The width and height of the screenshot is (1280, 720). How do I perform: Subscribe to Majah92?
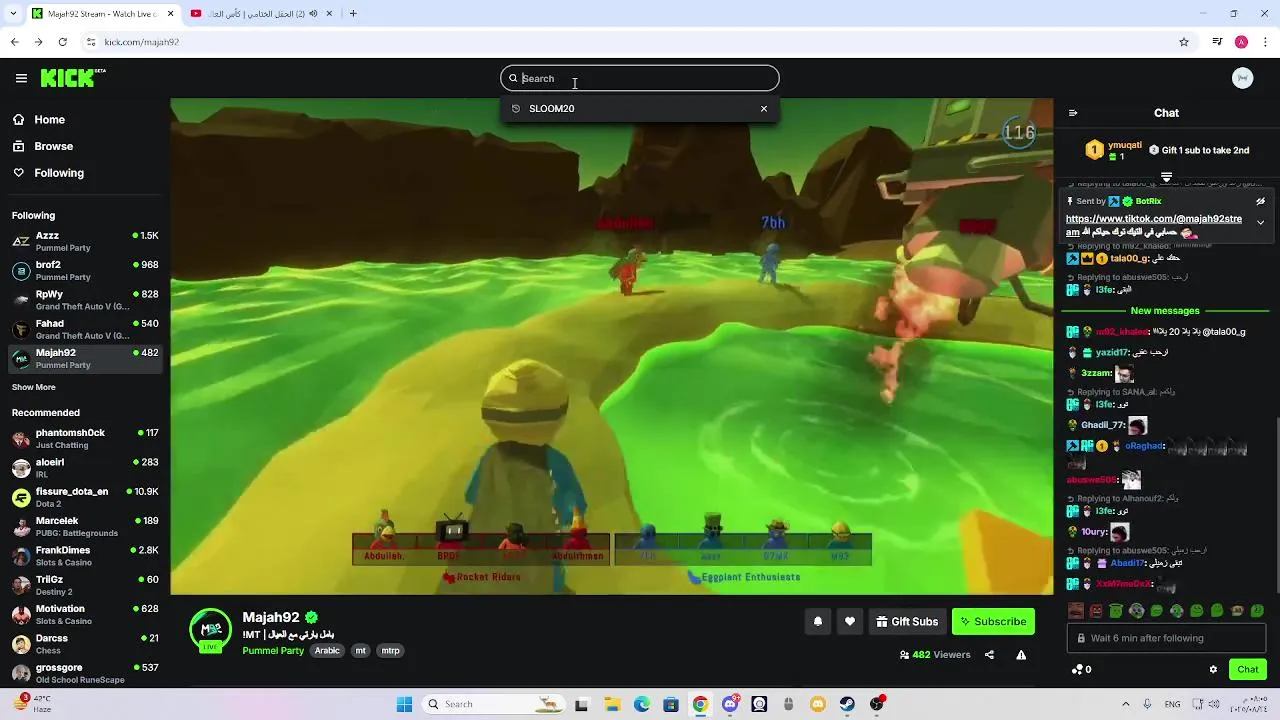[x=993, y=621]
